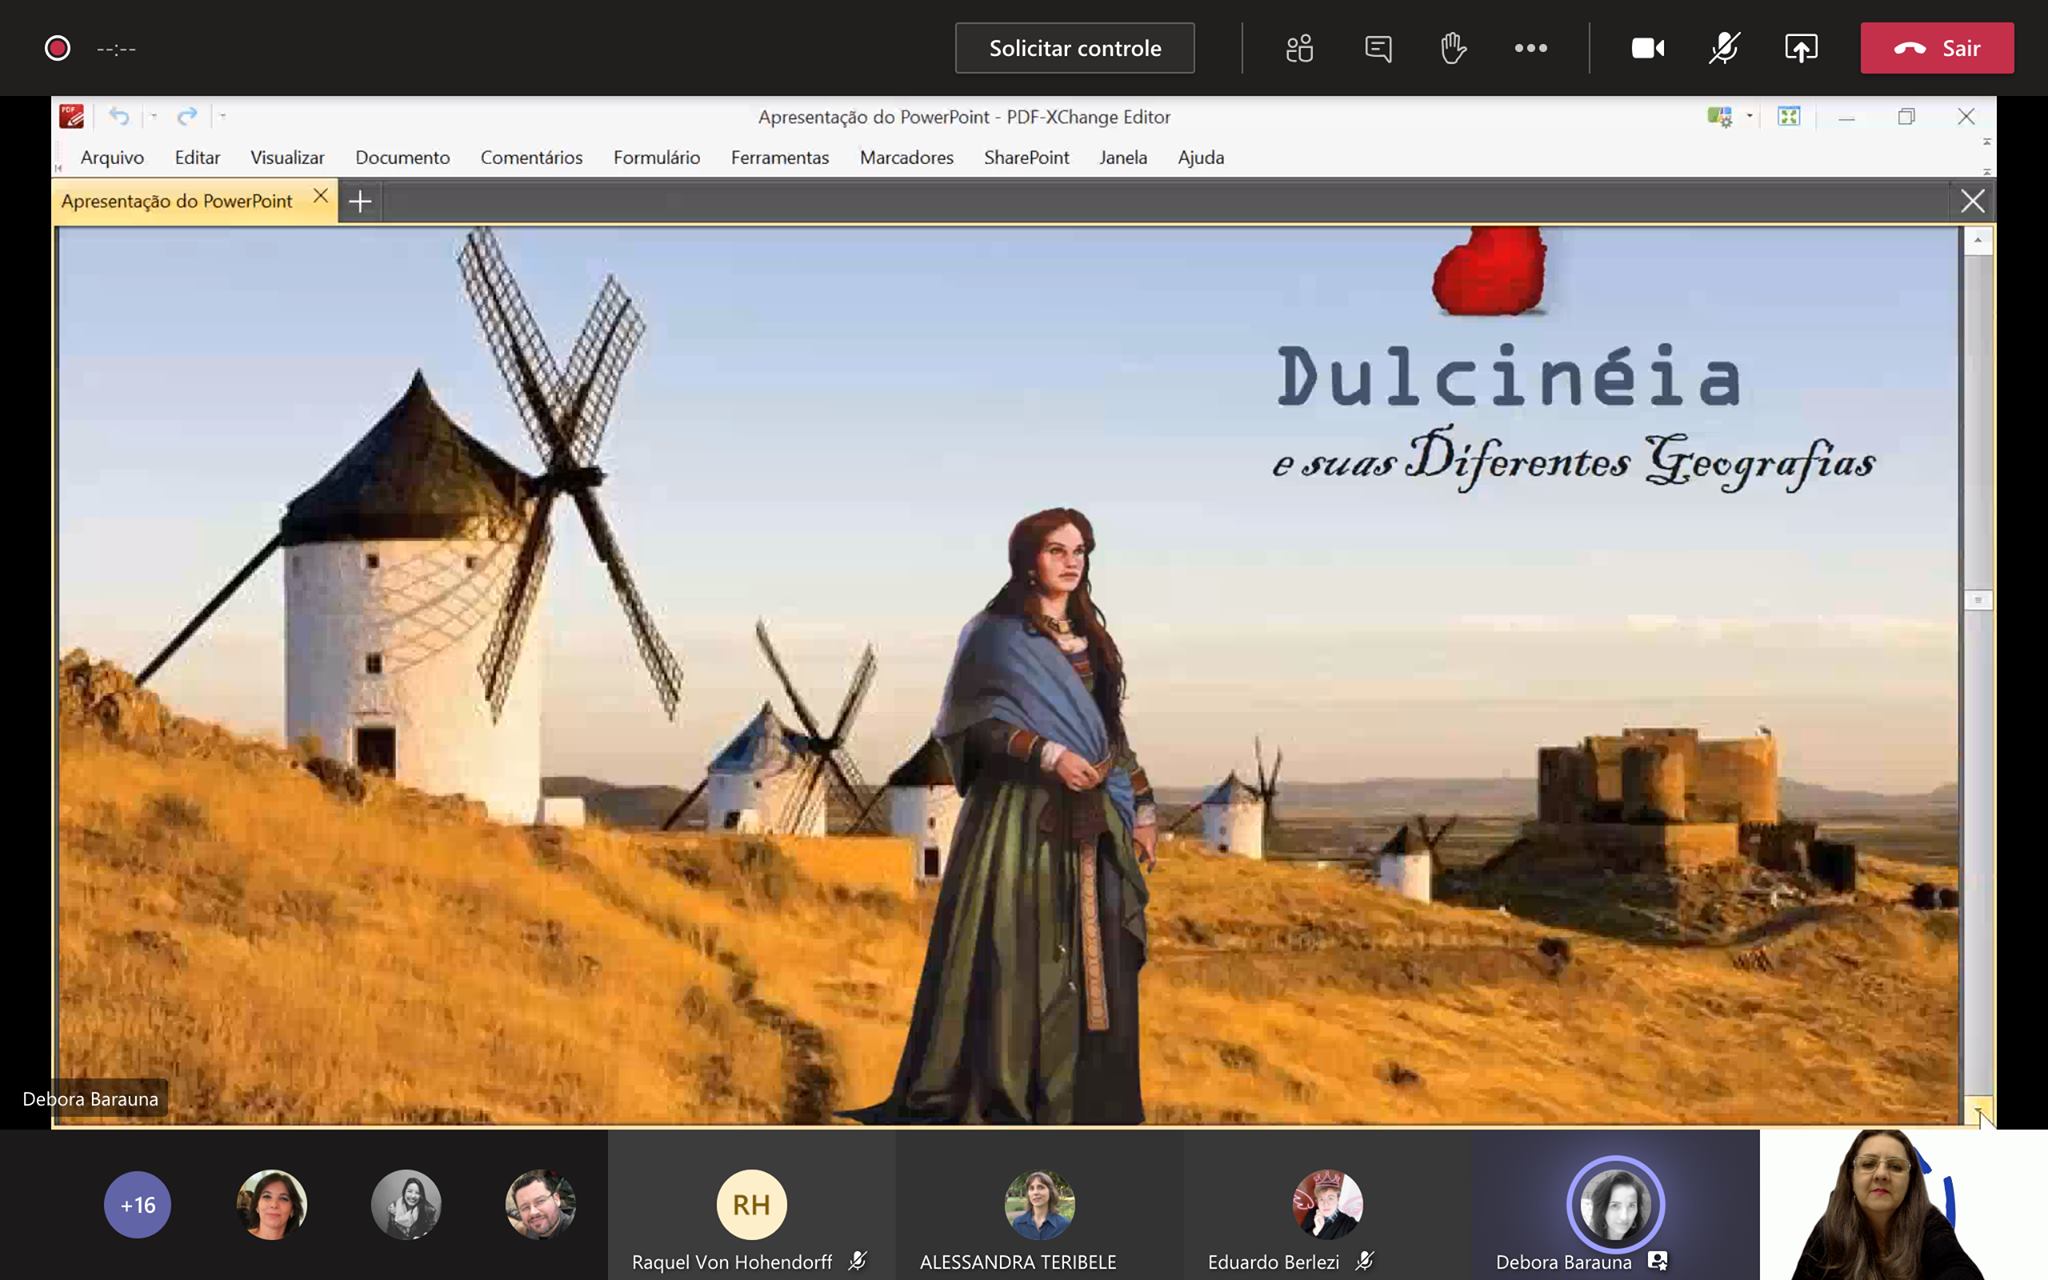Image resolution: width=2048 pixels, height=1280 pixels.
Task: Open the Marcadores menu
Action: pyautogui.click(x=906, y=157)
